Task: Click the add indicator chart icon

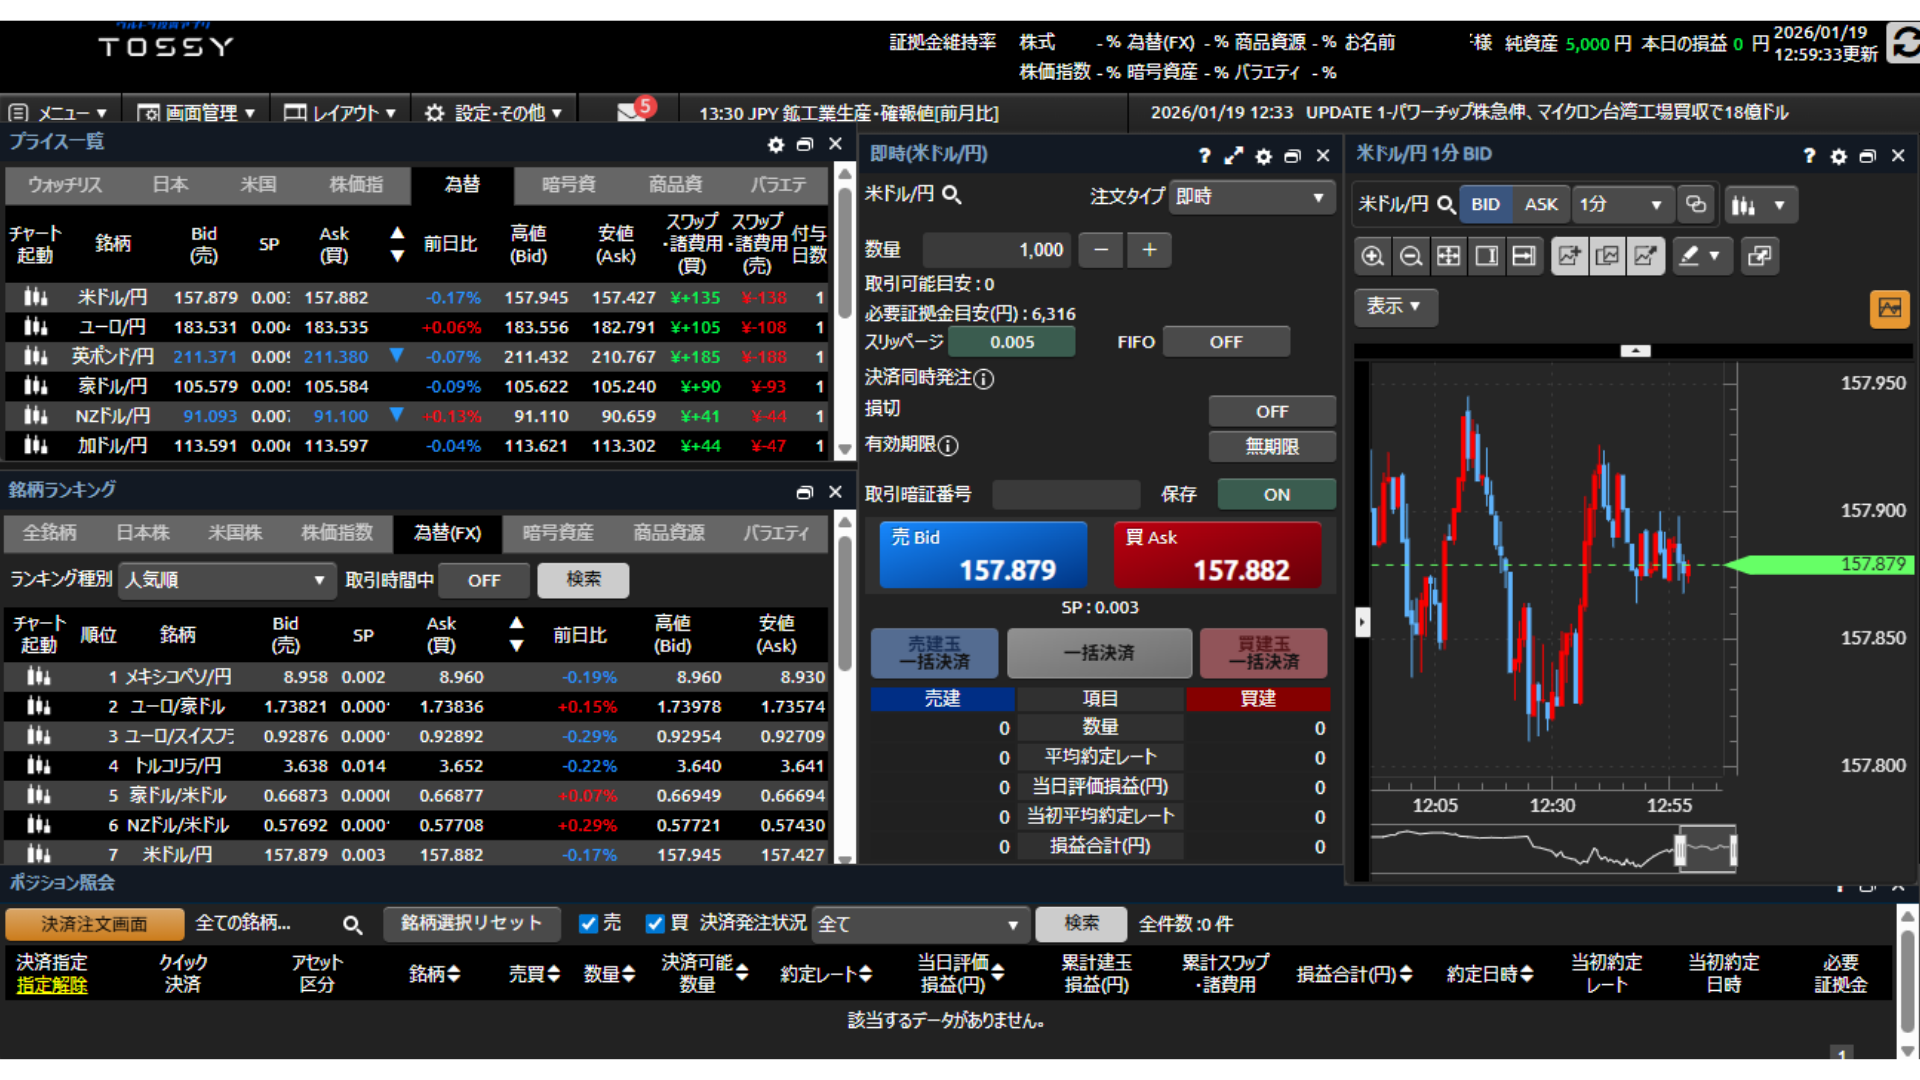Action: [1569, 257]
